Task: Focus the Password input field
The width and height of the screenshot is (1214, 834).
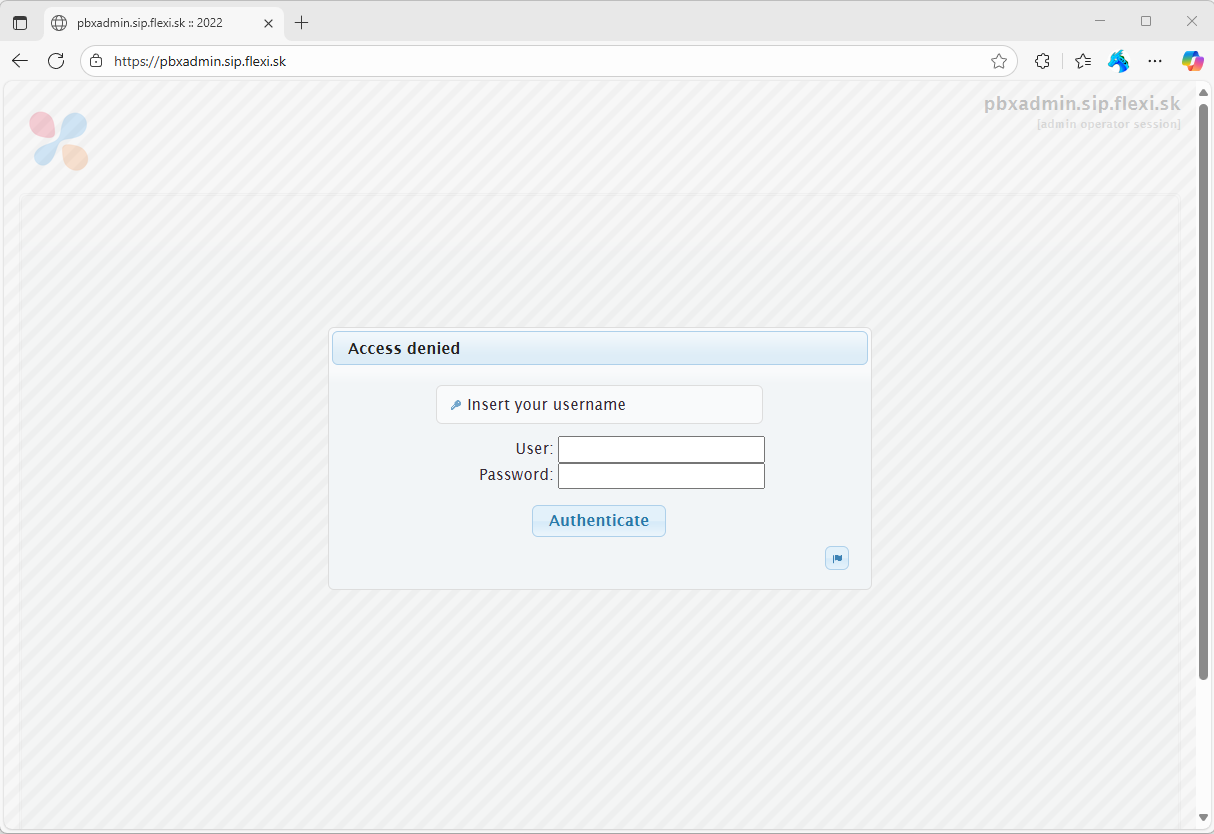Action: coord(661,475)
